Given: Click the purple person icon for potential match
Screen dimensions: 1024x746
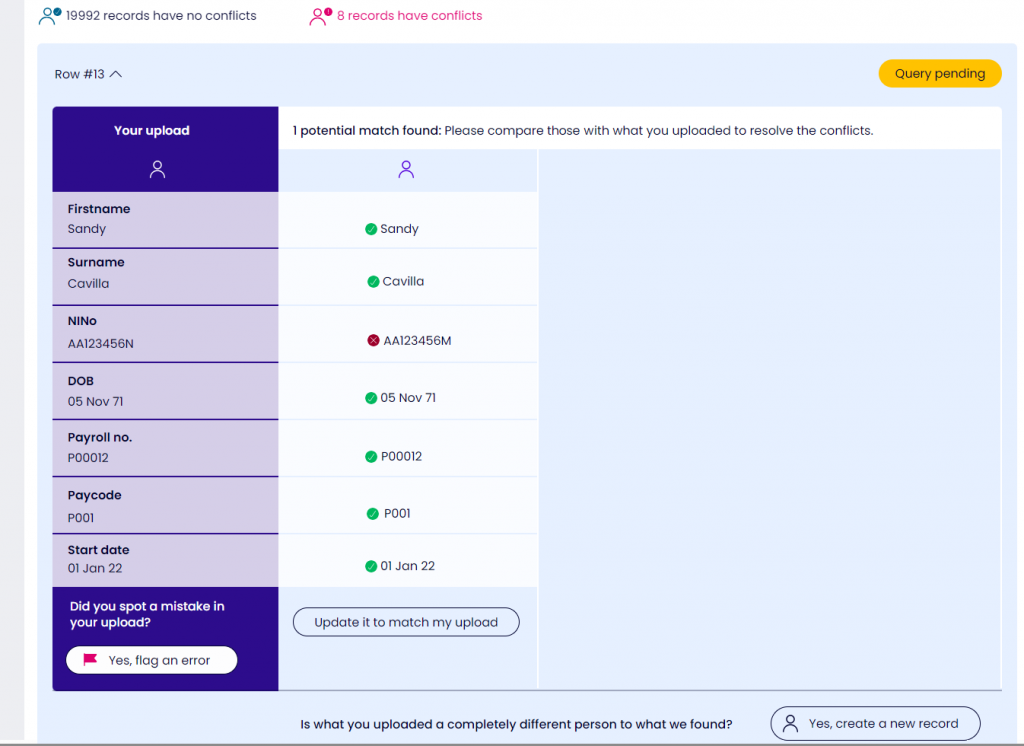Looking at the screenshot, I should [406, 170].
